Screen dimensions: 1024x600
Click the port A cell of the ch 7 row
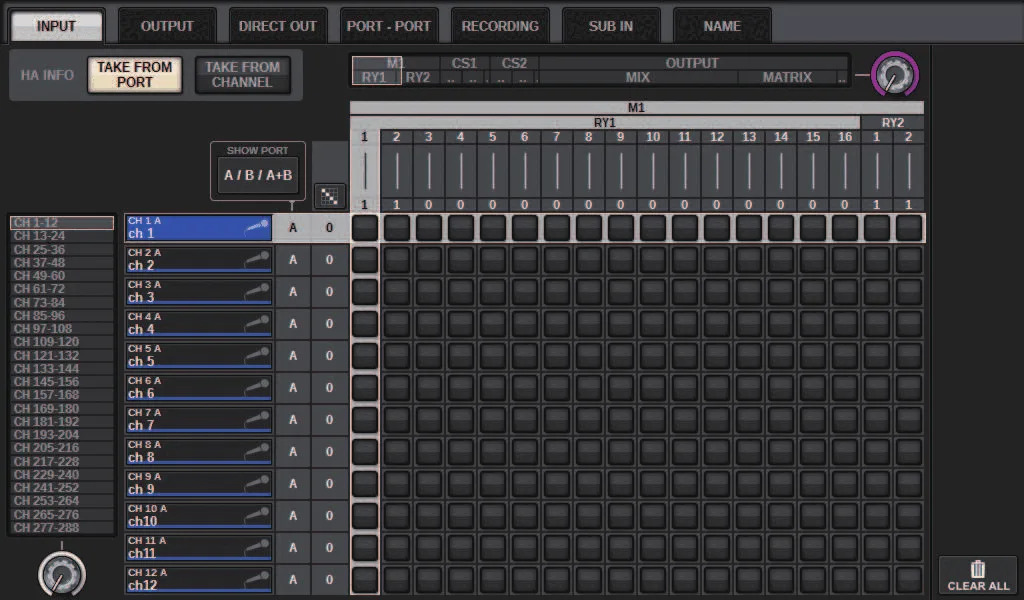pos(293,420)
